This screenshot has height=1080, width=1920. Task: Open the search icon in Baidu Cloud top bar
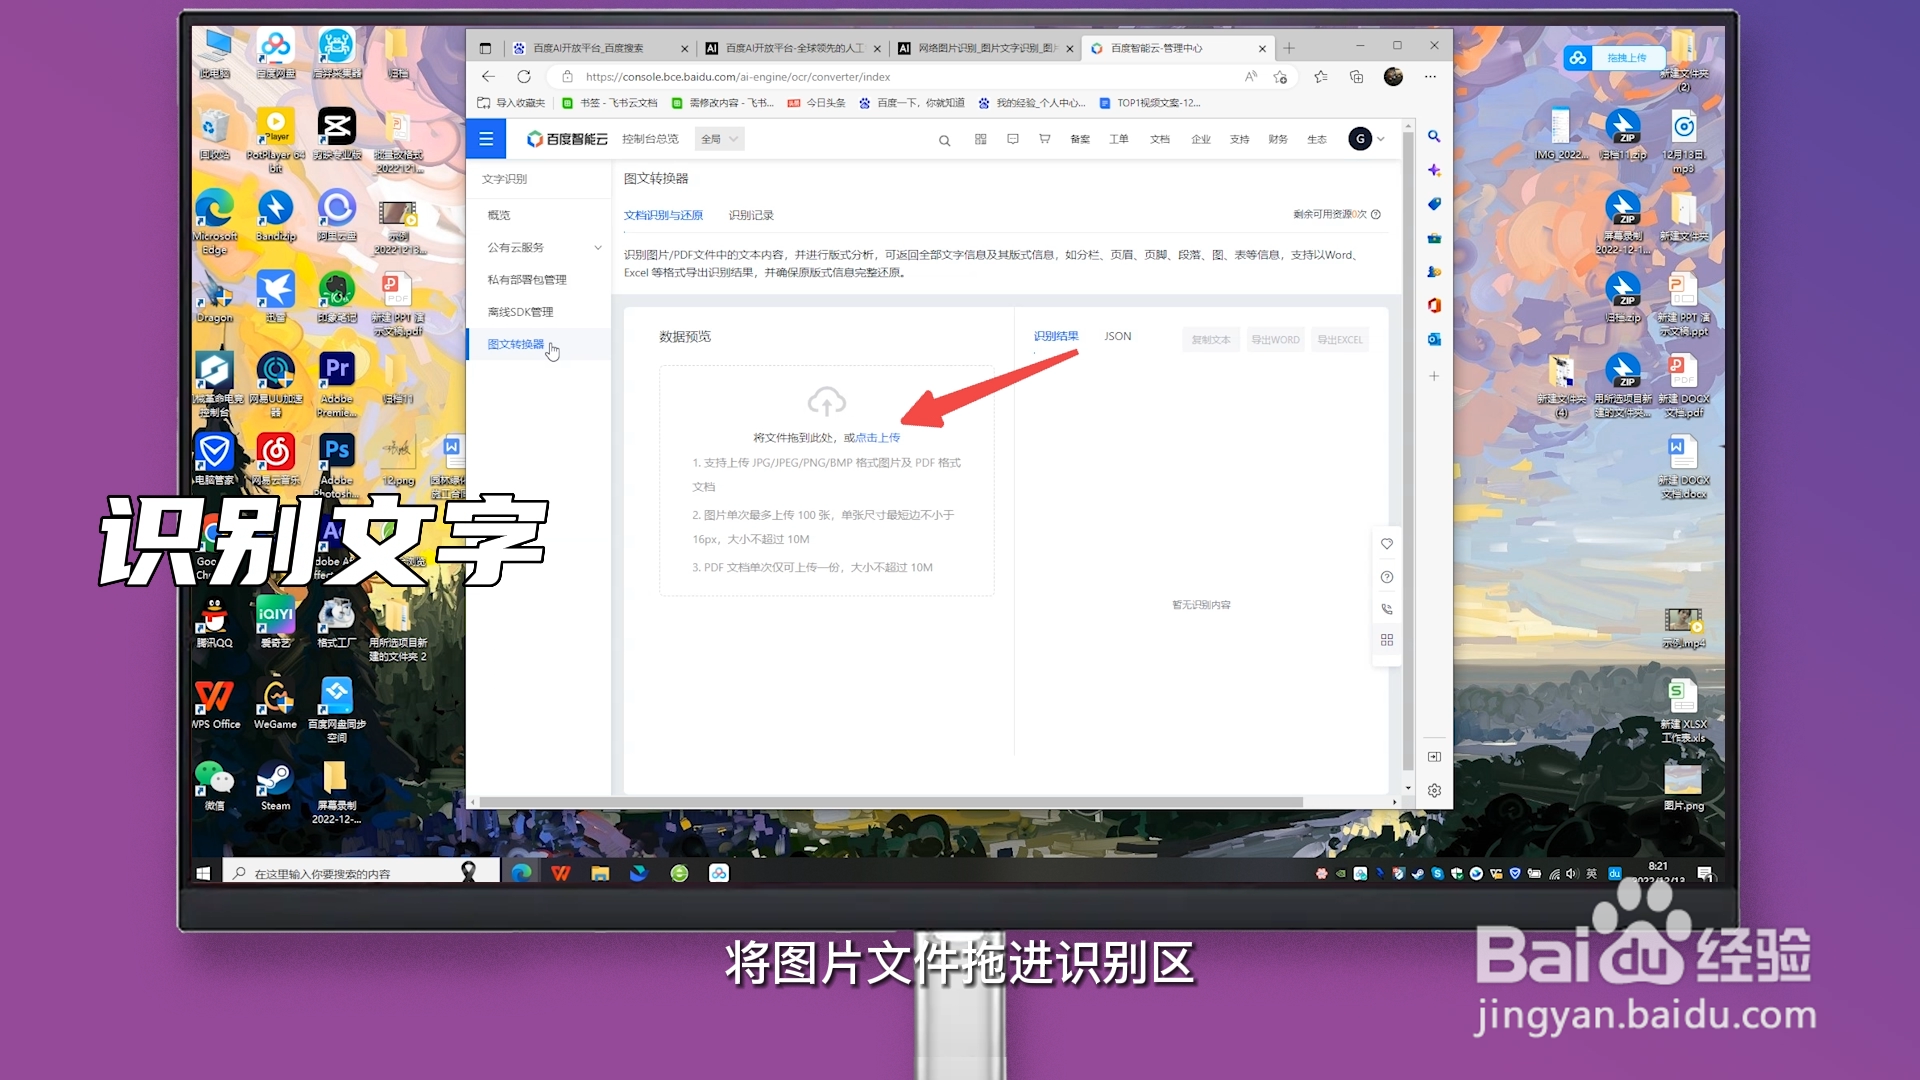pos(944,139)
